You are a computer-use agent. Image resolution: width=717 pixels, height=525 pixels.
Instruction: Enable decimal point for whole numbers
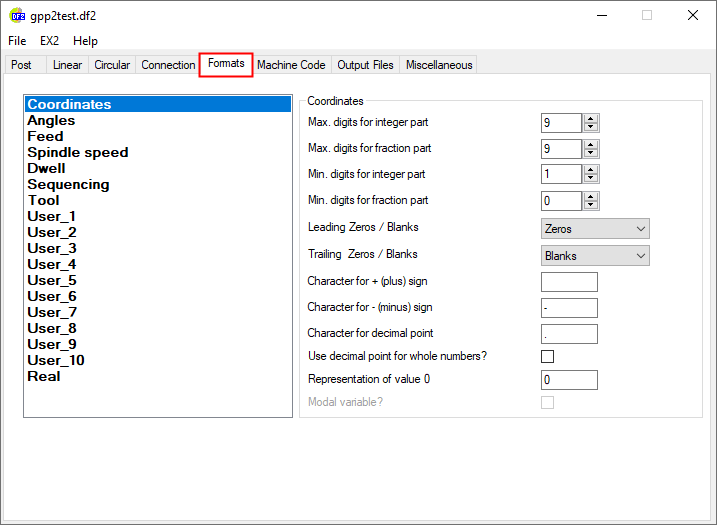pos(547,356)
